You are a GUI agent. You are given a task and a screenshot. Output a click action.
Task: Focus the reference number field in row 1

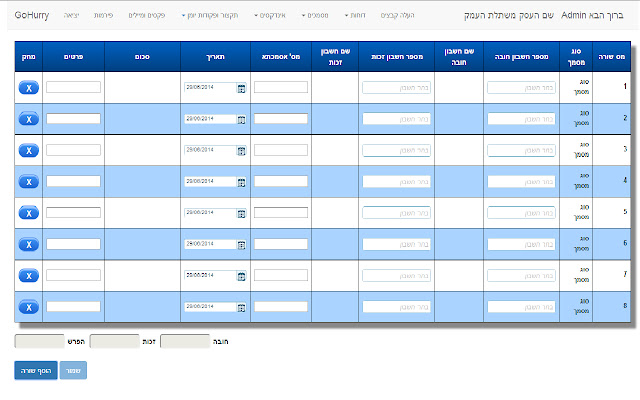(281, 87)
